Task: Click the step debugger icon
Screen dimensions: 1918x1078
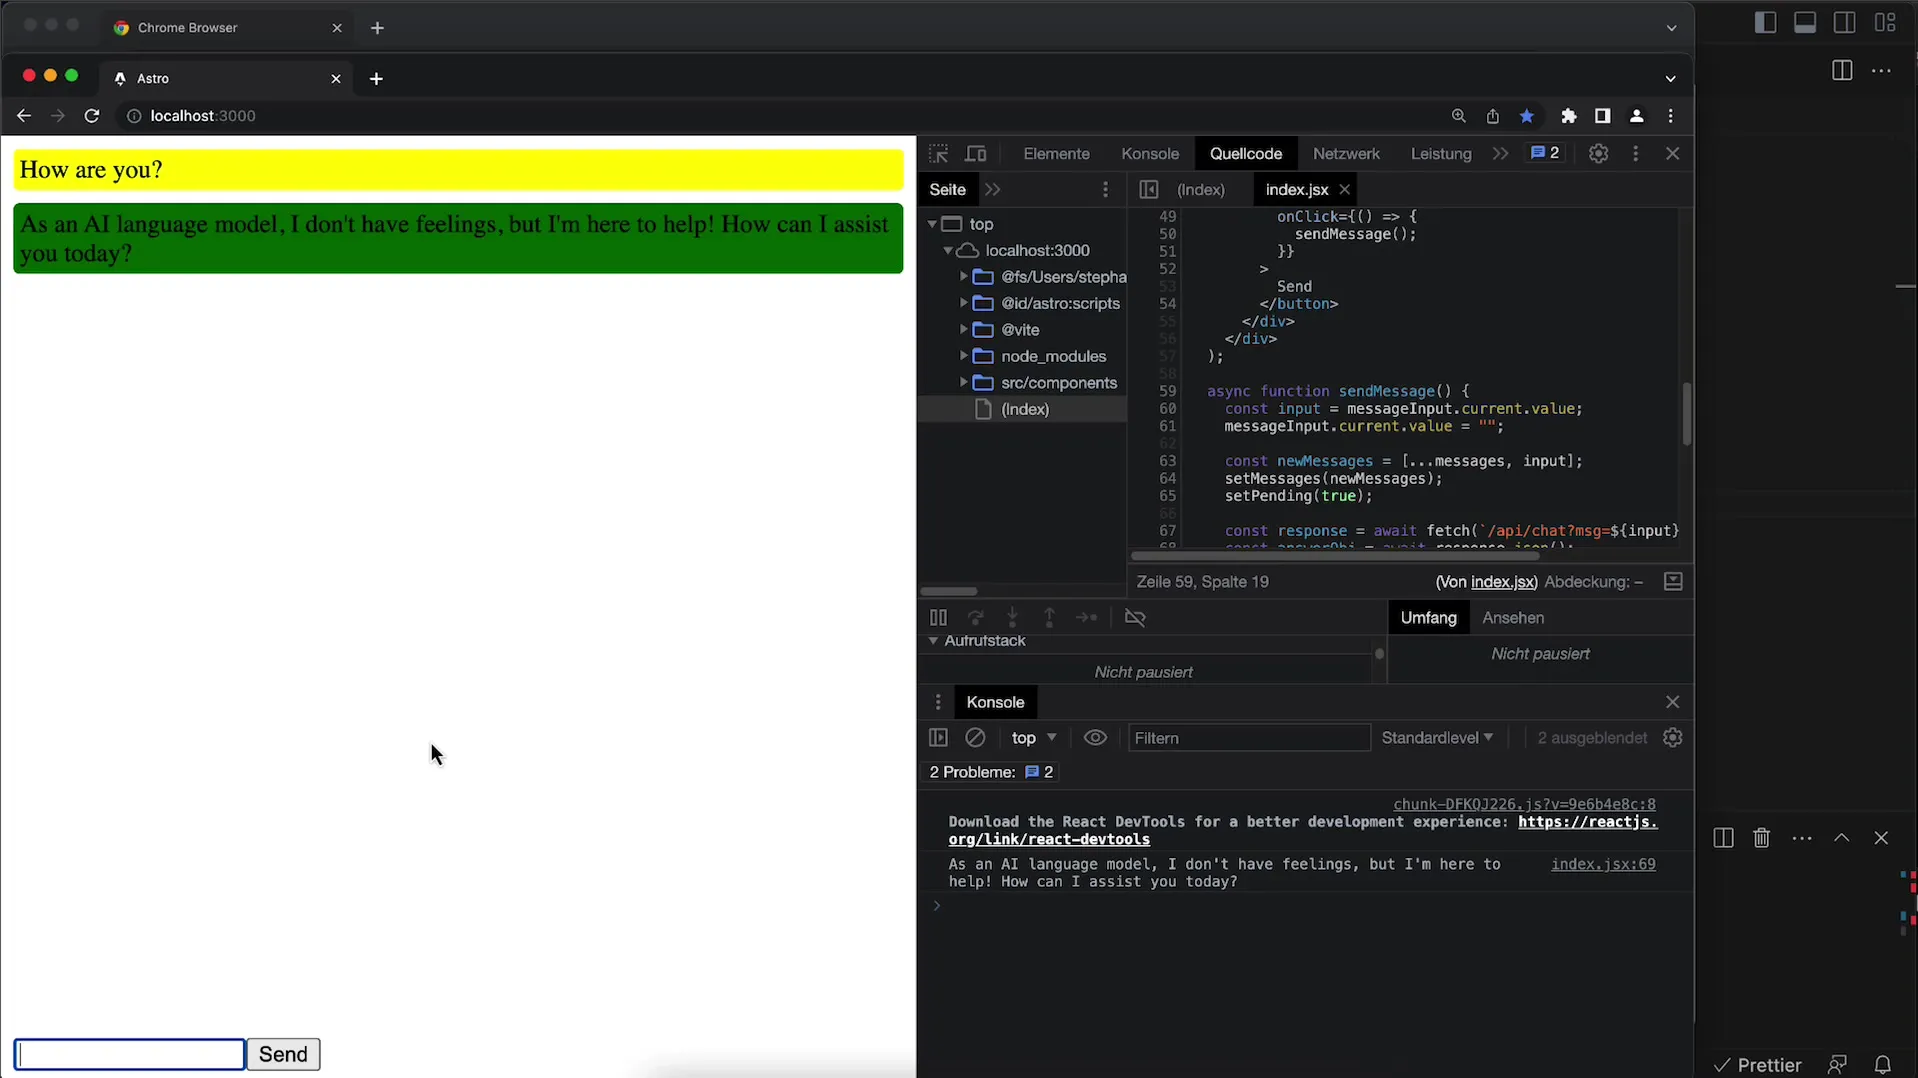Action: click(x=1086, y=618)
